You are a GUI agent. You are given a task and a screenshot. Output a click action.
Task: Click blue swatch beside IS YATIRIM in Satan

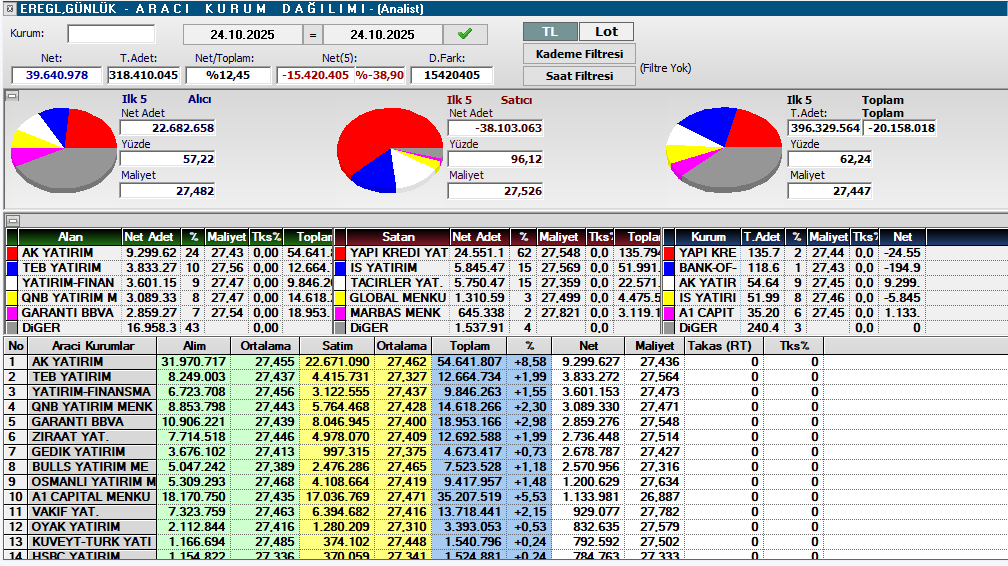tap(340, 268)
